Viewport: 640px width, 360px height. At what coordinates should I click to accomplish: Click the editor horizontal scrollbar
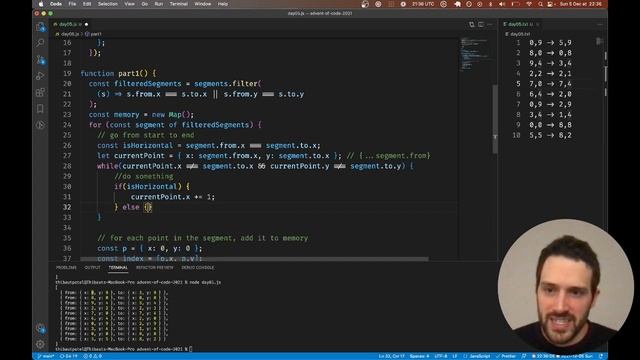point(254,259)
